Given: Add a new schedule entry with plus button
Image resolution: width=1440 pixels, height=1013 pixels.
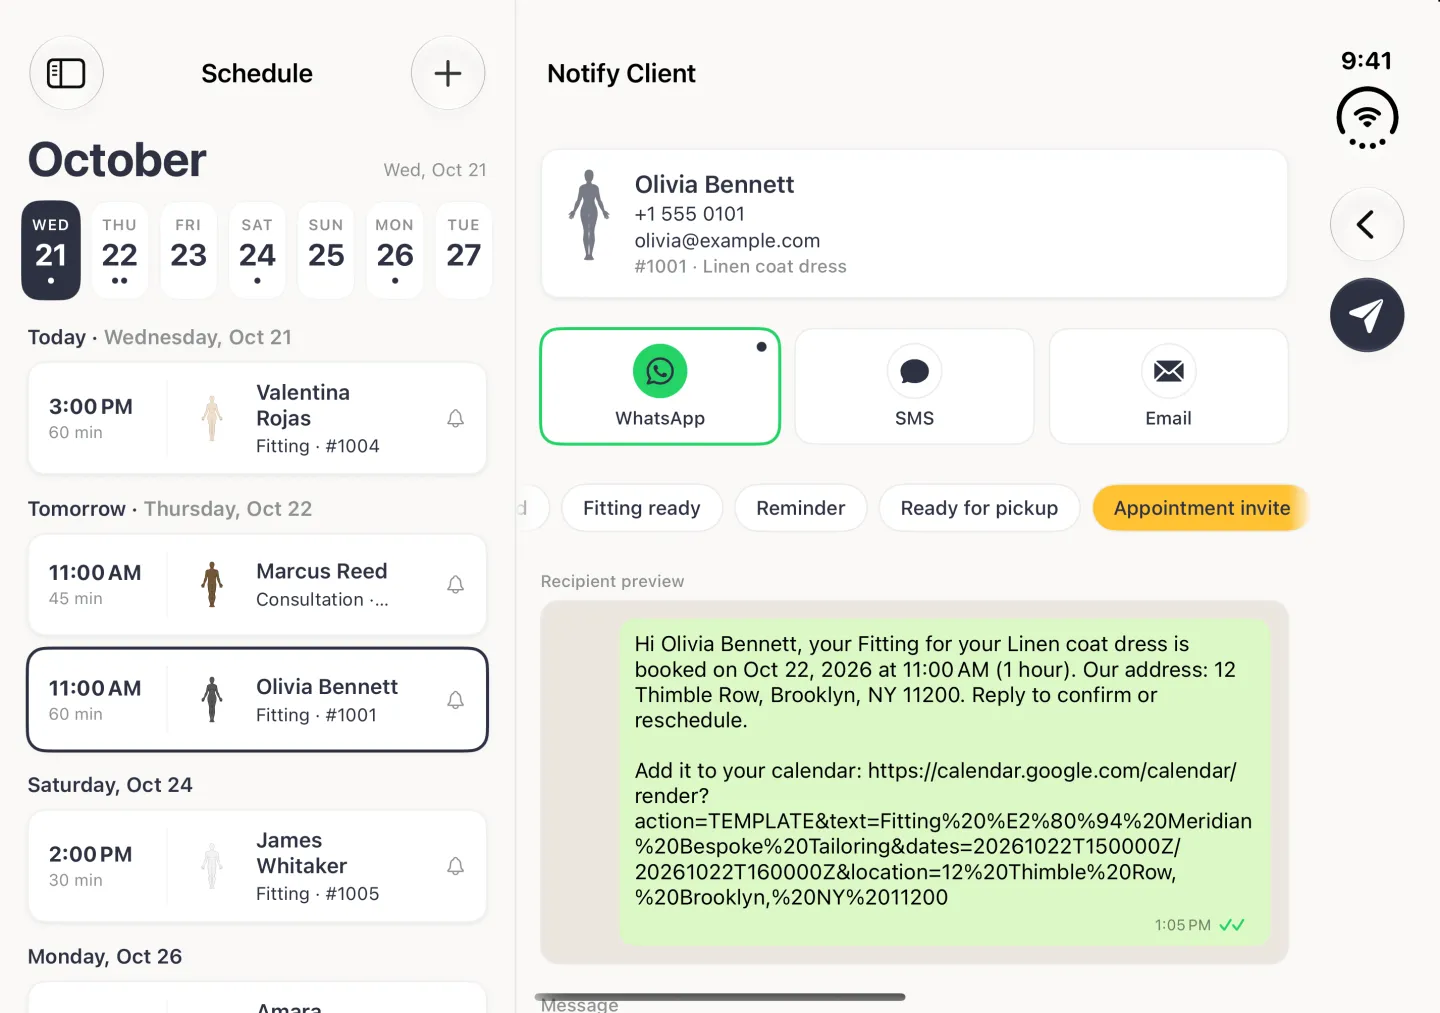Looking at the screenshot, I should 448,73.
